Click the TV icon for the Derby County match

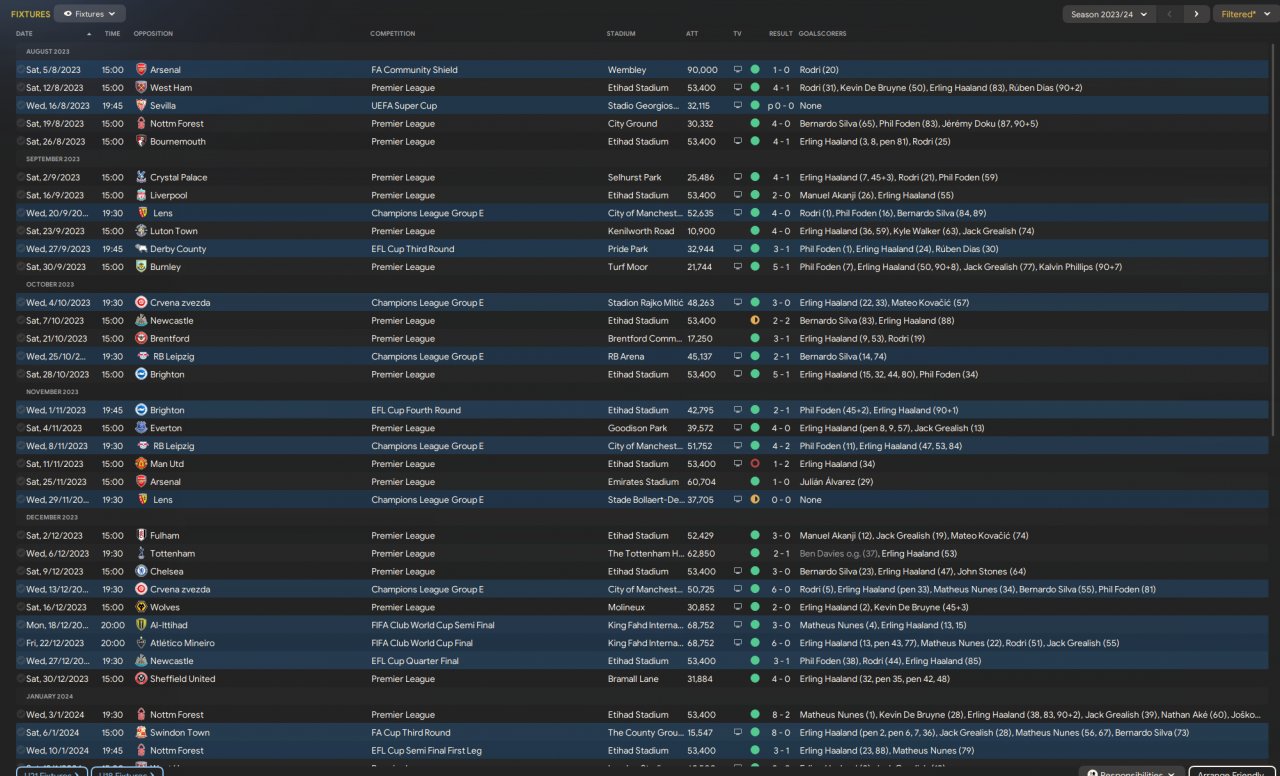point(738,250)
